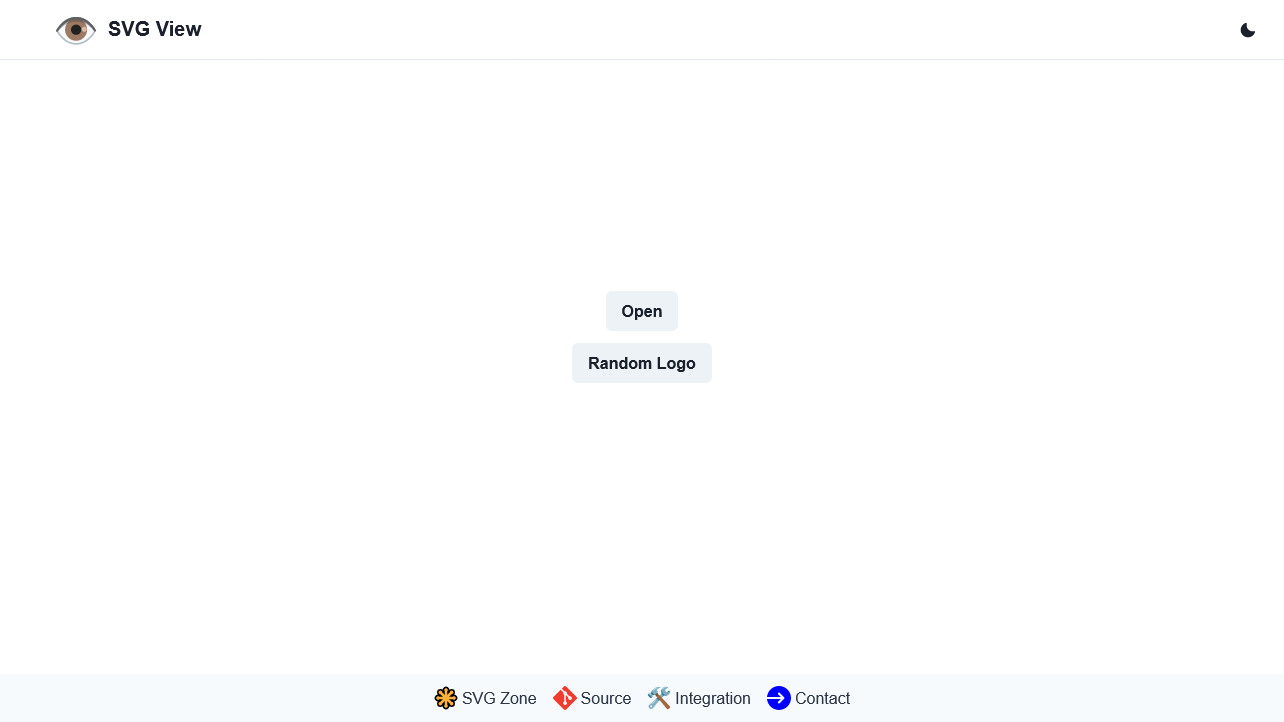Click the blue arrow Contact icon
Viewport: 1284px width, 722px height.
point(779,698)
